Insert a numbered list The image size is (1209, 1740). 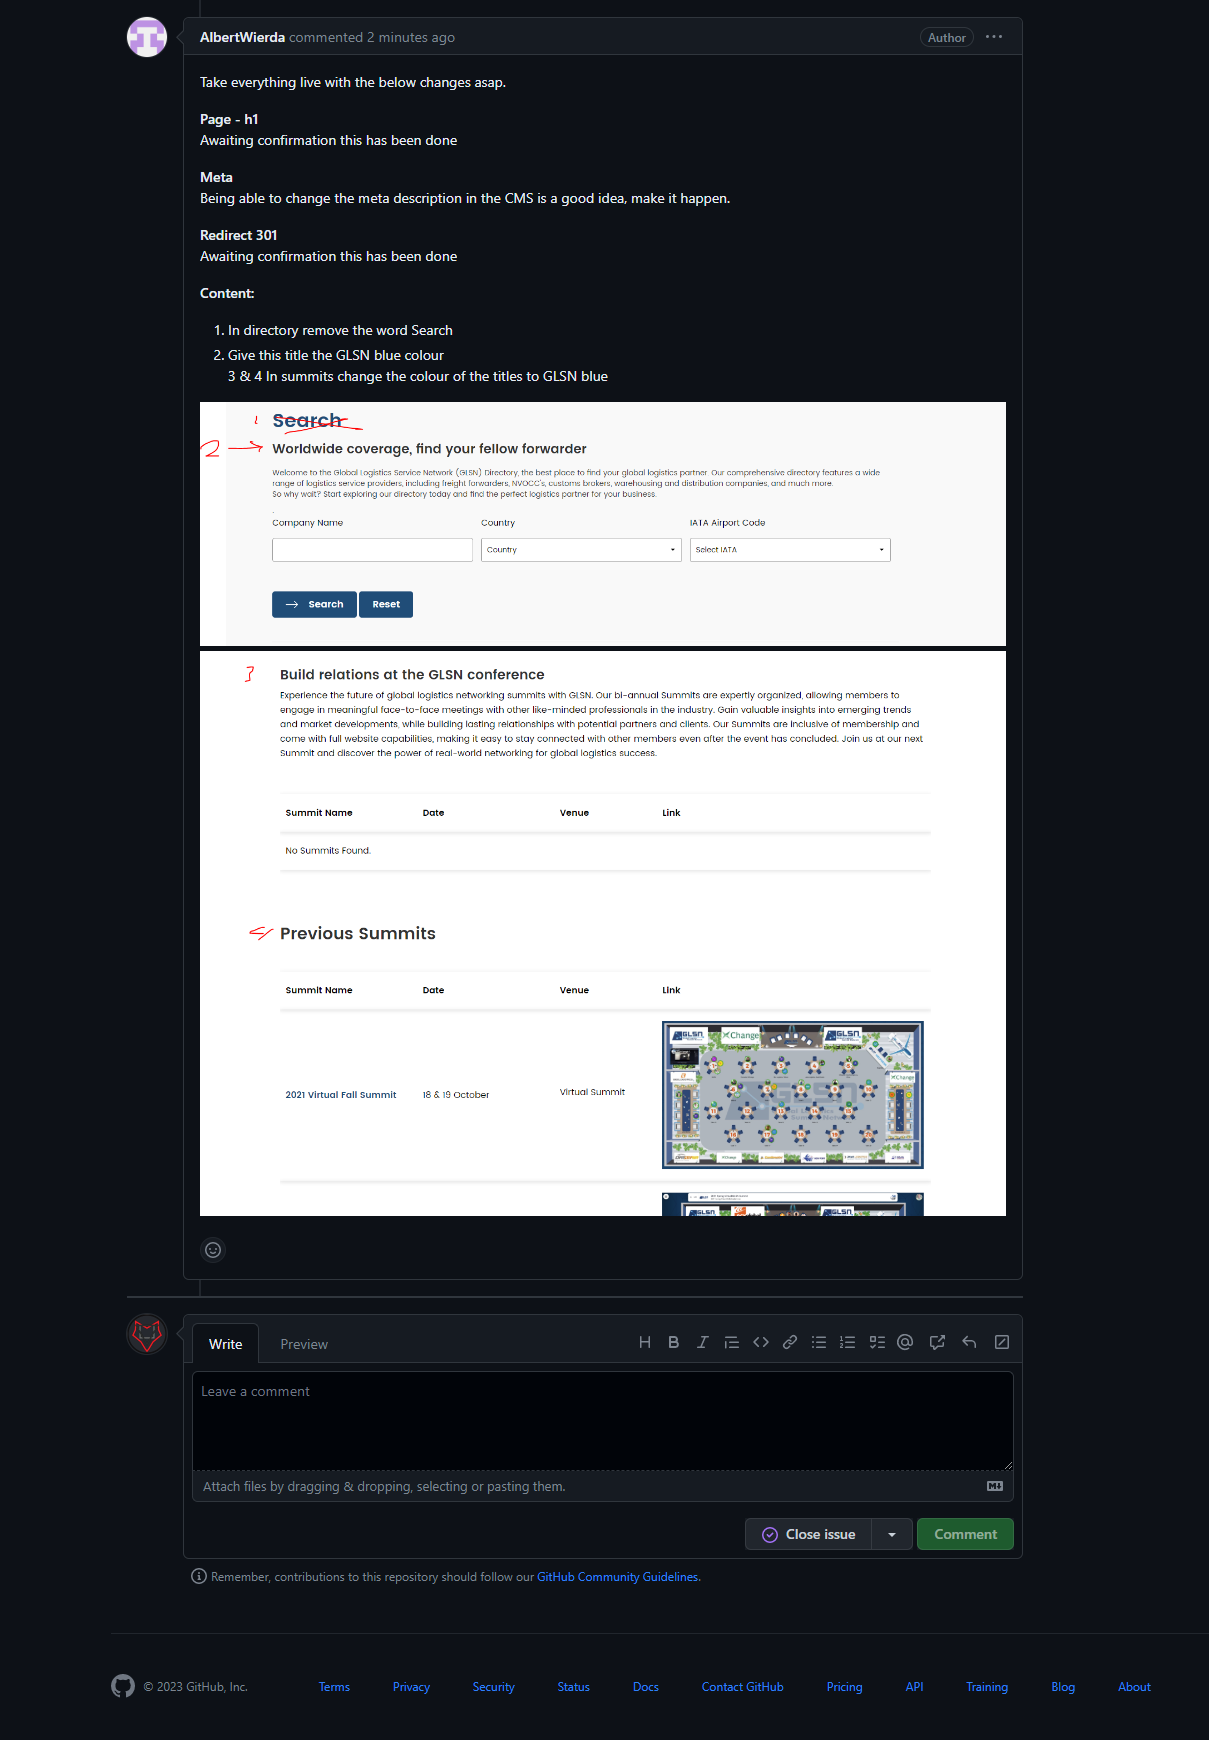(847, 1342)
